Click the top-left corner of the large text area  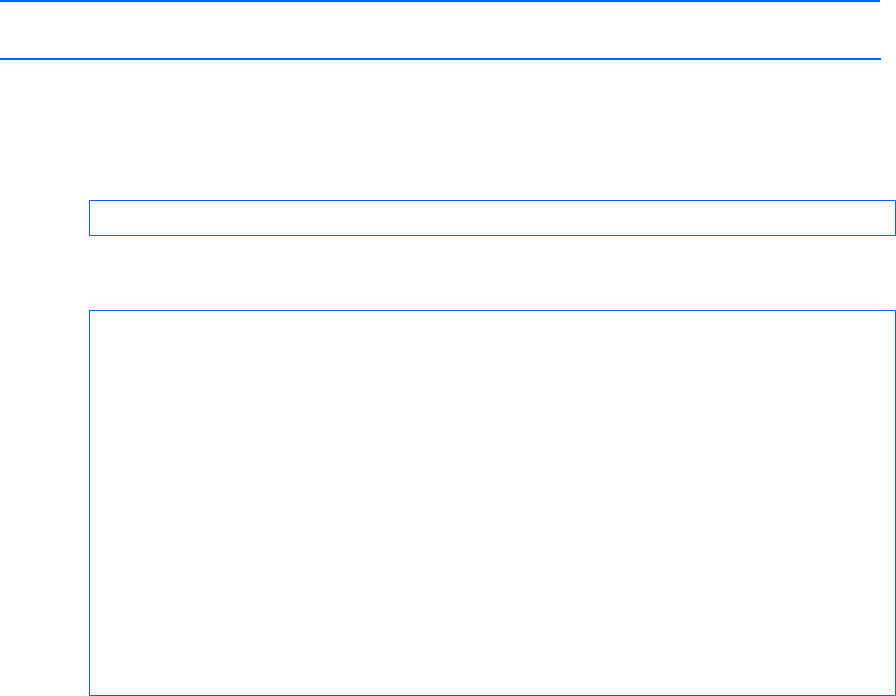94,315
